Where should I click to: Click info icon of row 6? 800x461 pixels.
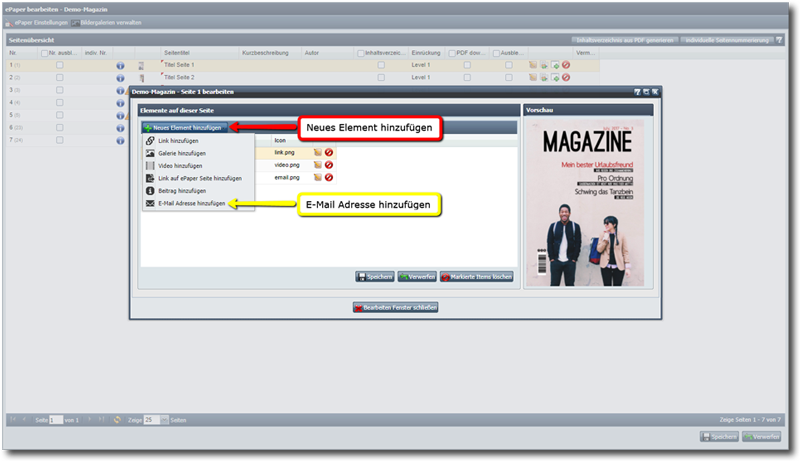[x=120, y=128]
